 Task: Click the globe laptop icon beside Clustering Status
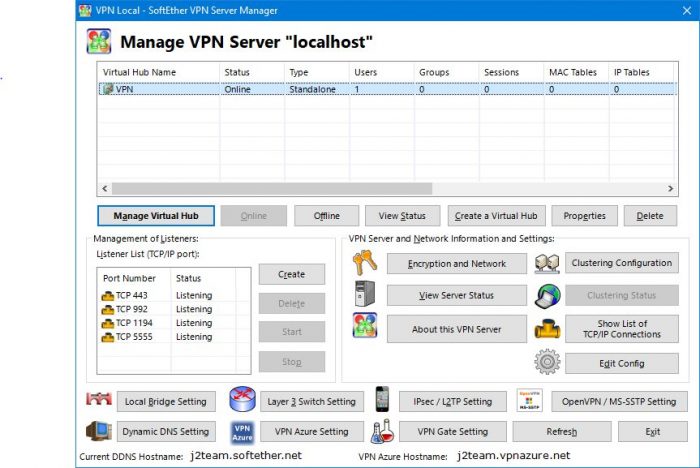click(547, 295)
